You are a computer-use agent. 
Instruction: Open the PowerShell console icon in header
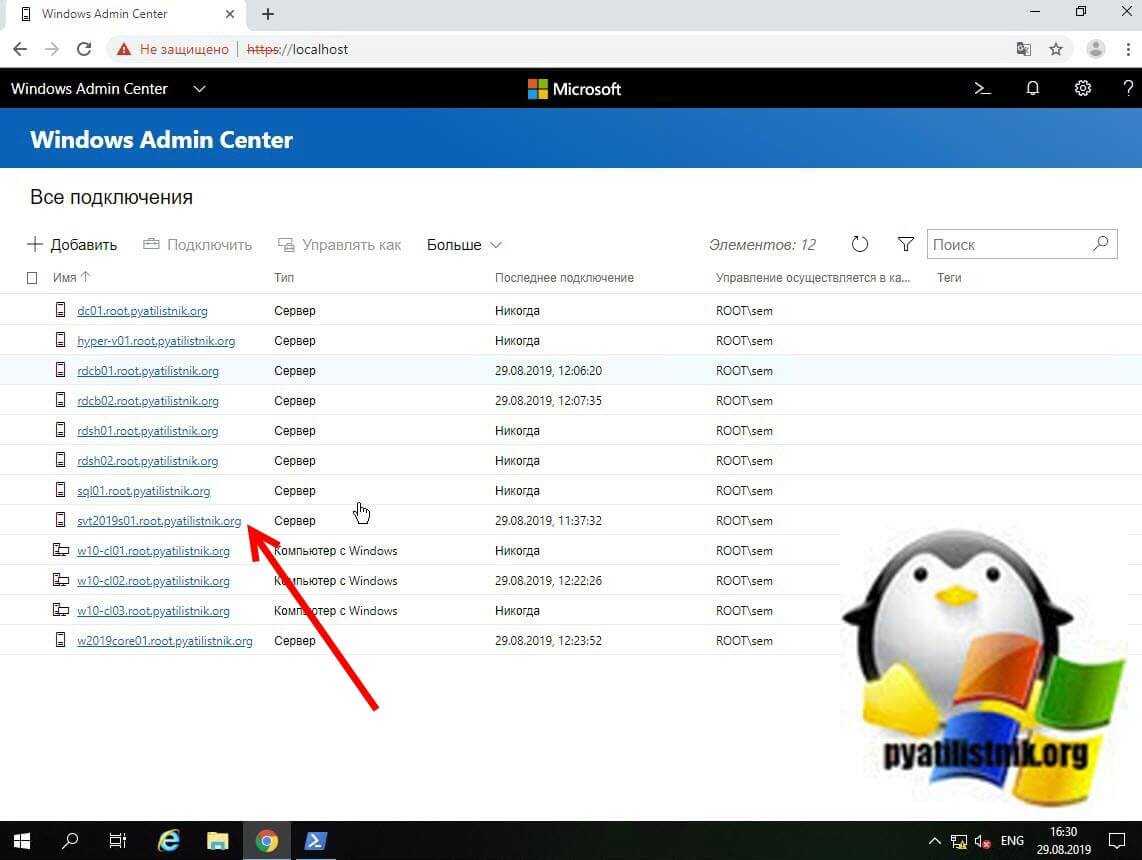pyautogui.click(x=982, y=89)
